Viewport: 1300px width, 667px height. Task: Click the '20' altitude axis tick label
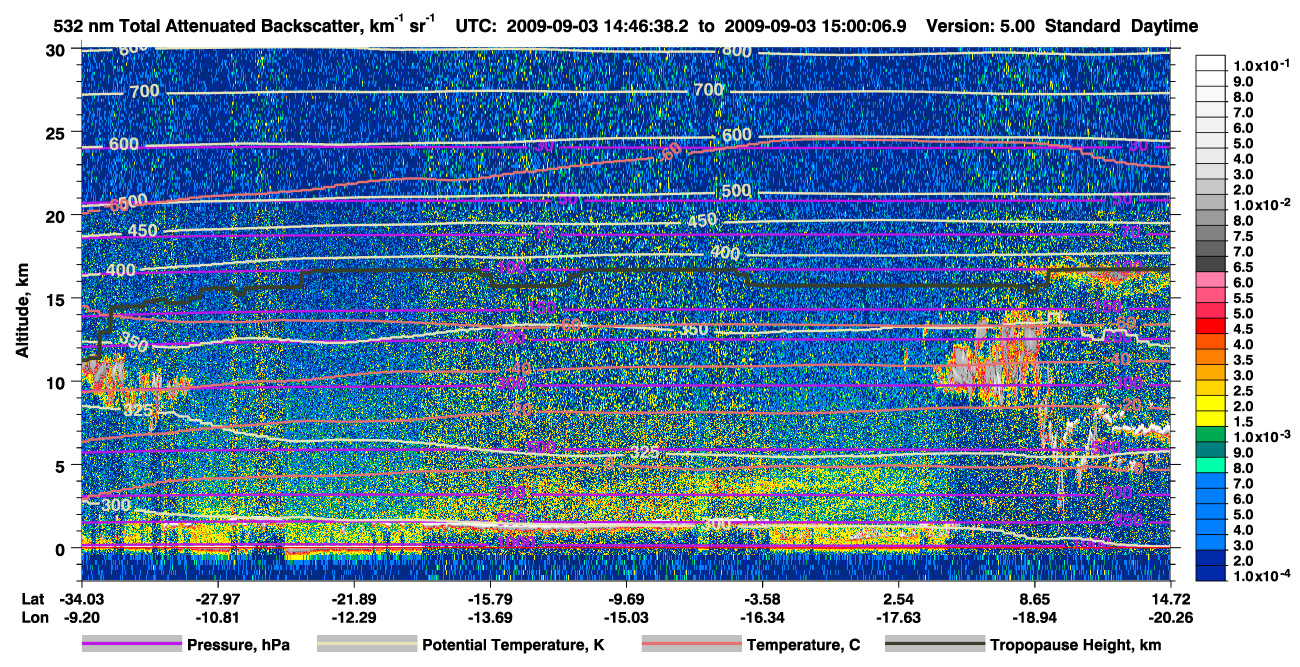point(58,215)
